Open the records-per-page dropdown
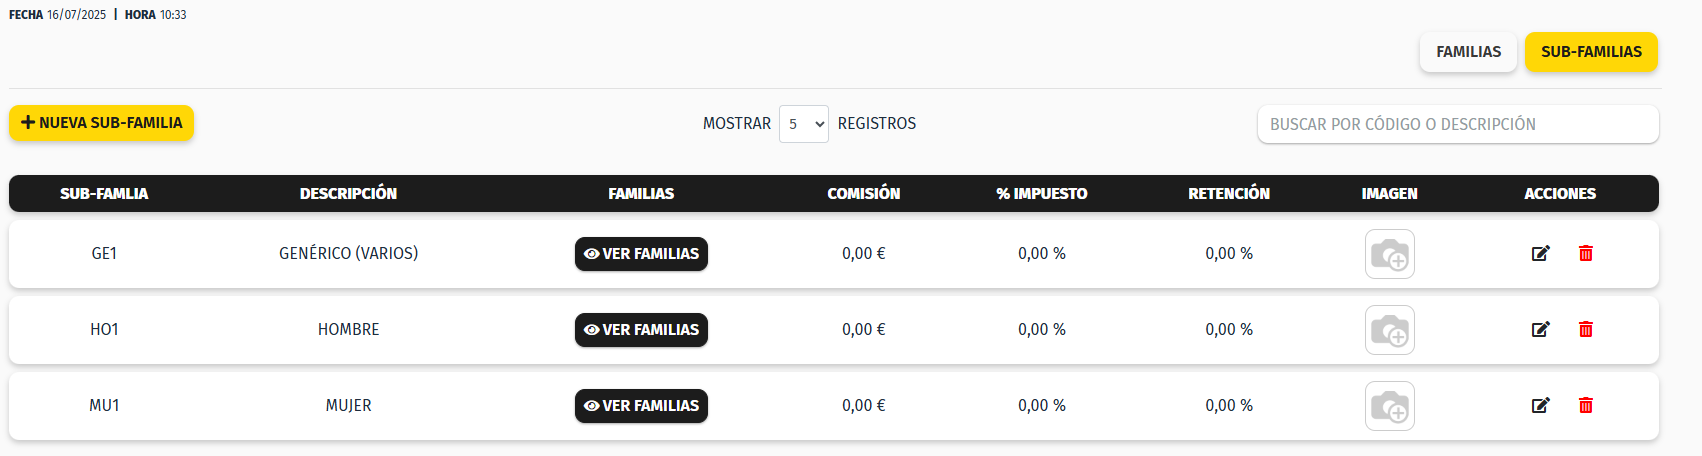 click(x=804, y=124)
